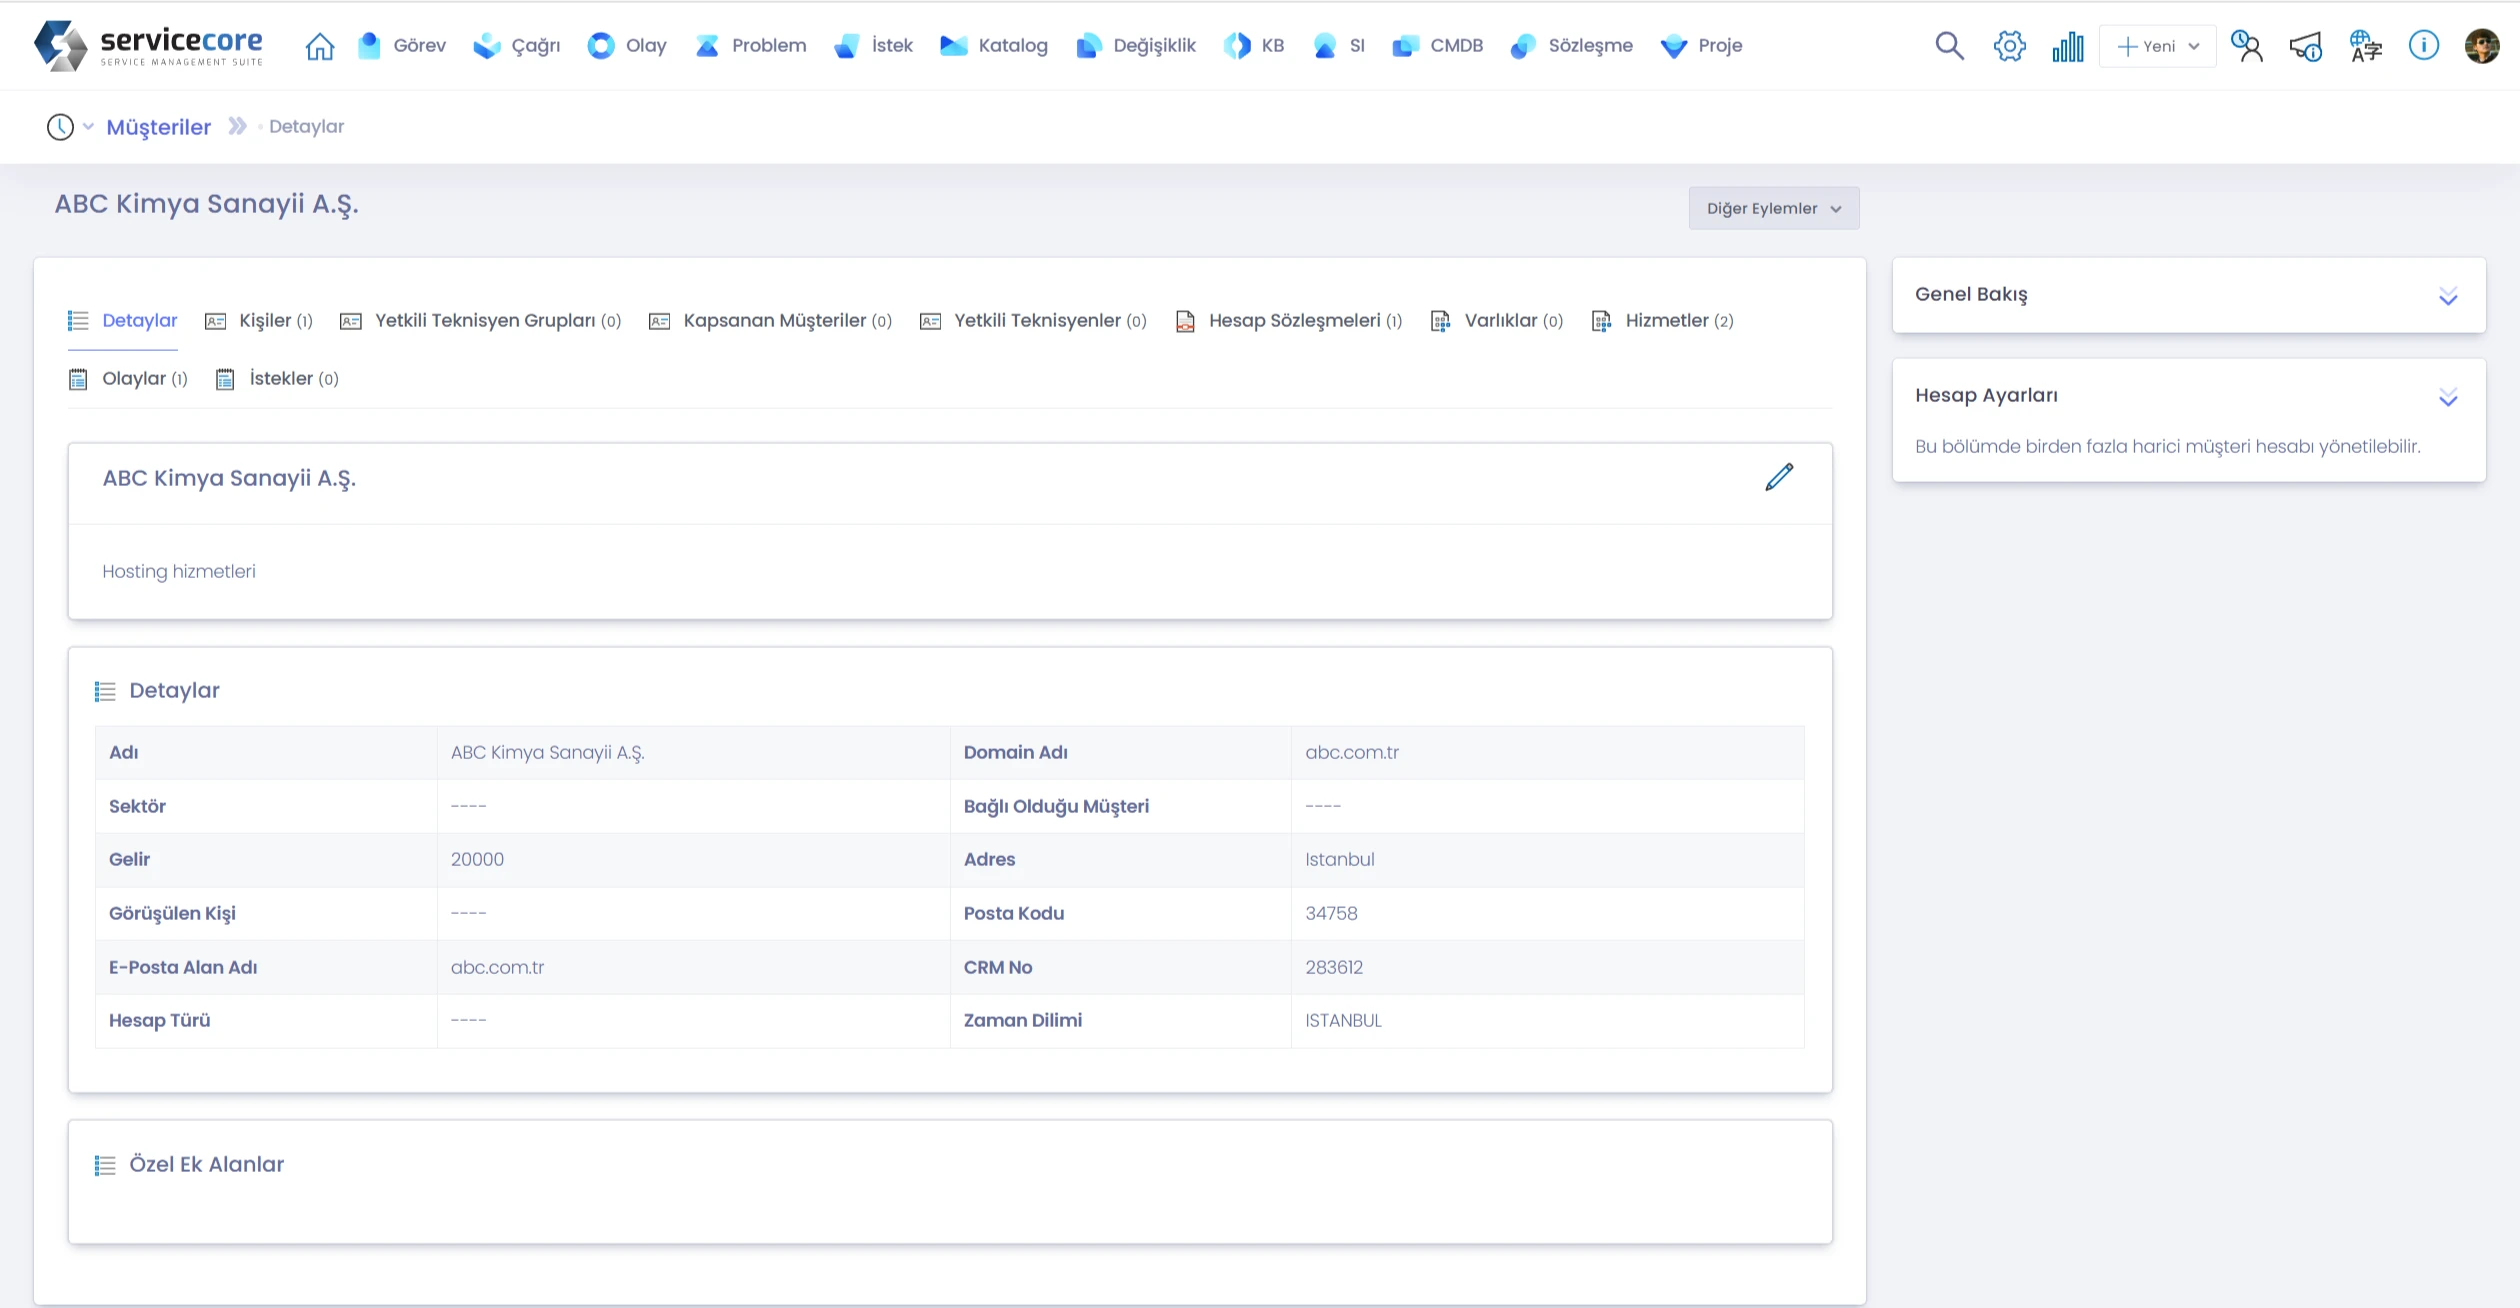Switch to the Hizmetler tab
2520x1308 pixels.
click(x=1662, y=321)
